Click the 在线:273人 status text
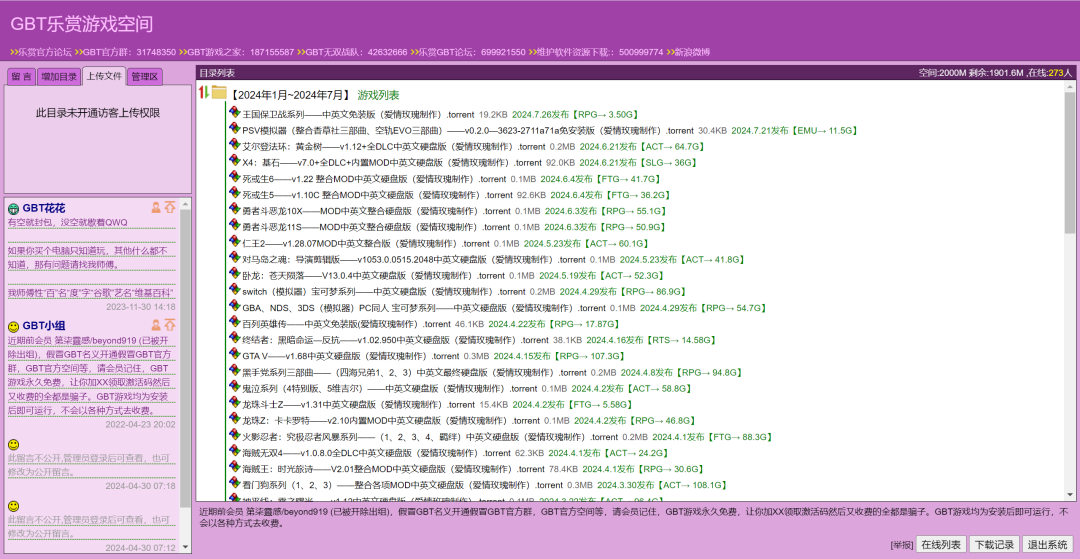The width and height of the screenshot is (1080, 559). click(x=1049, y=72)
